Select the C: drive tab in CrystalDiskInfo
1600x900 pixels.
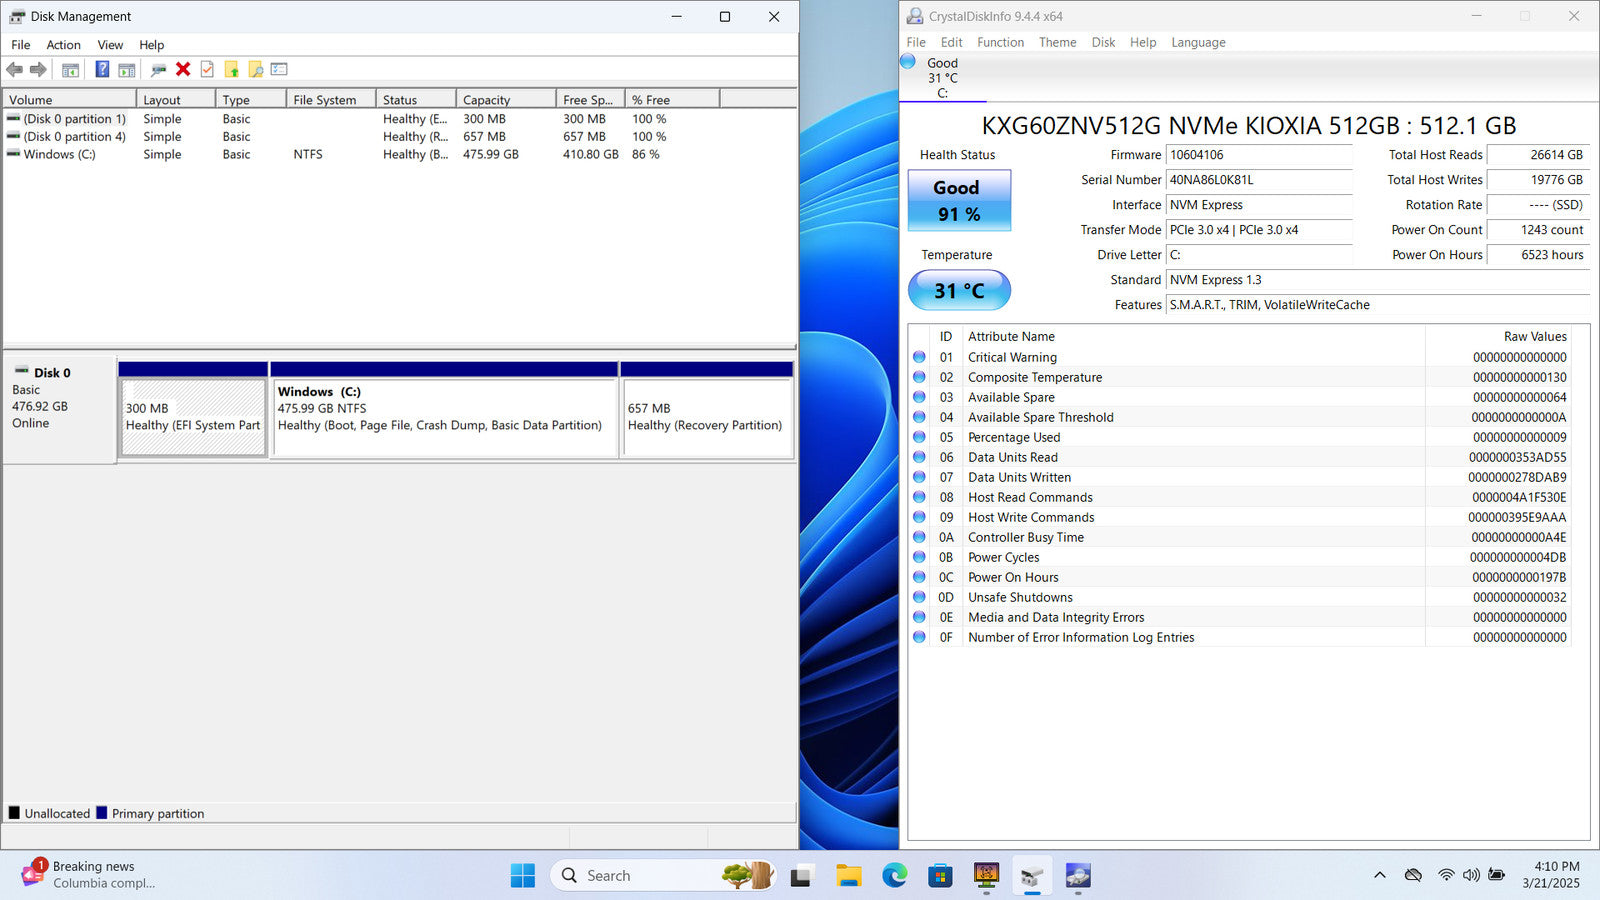pyautogui.click(x=942, y=78)
